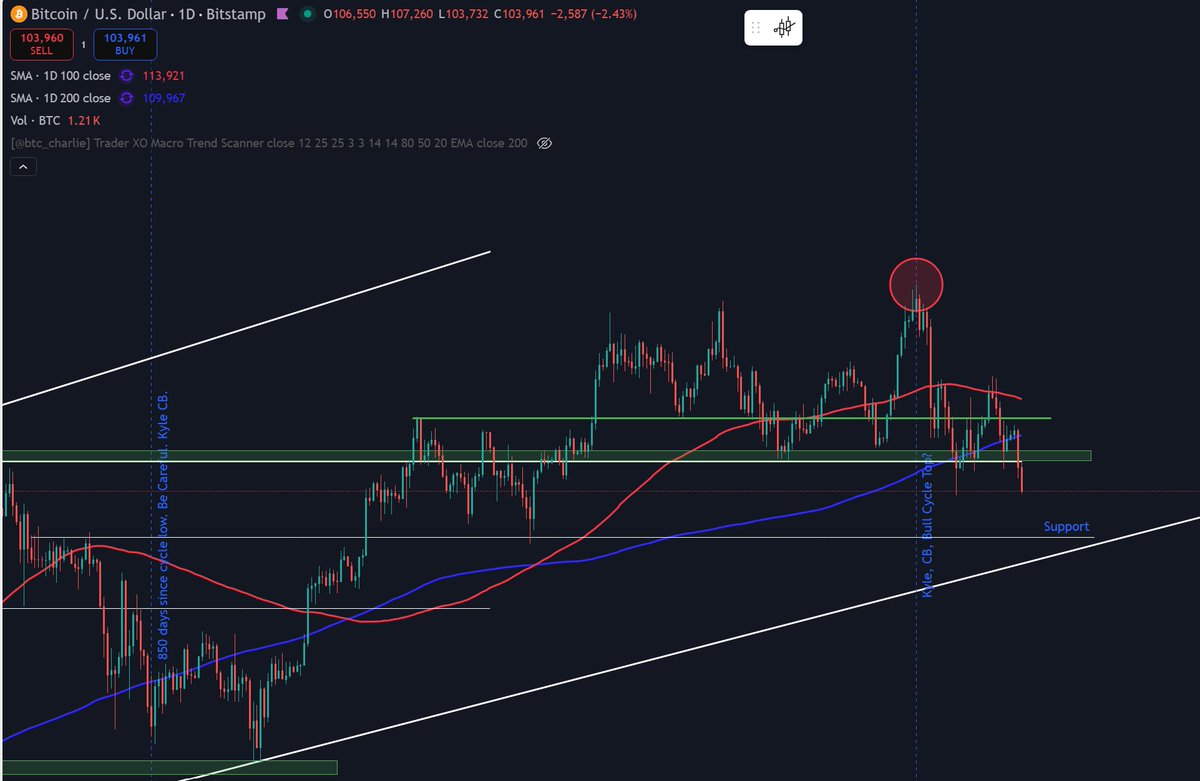This screenshot has width=1200, height=781.
Task: Select the Vol BTC indicator label
Action: pyautogui.click(x=34, y=120)
